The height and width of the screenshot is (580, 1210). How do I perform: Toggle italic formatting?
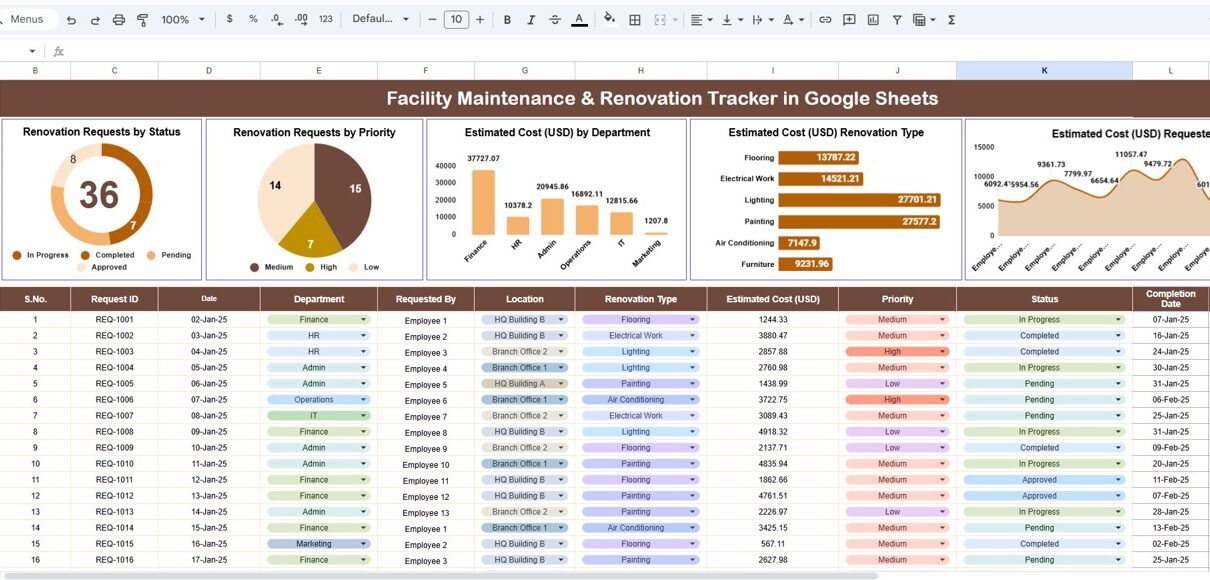[531, 20]
